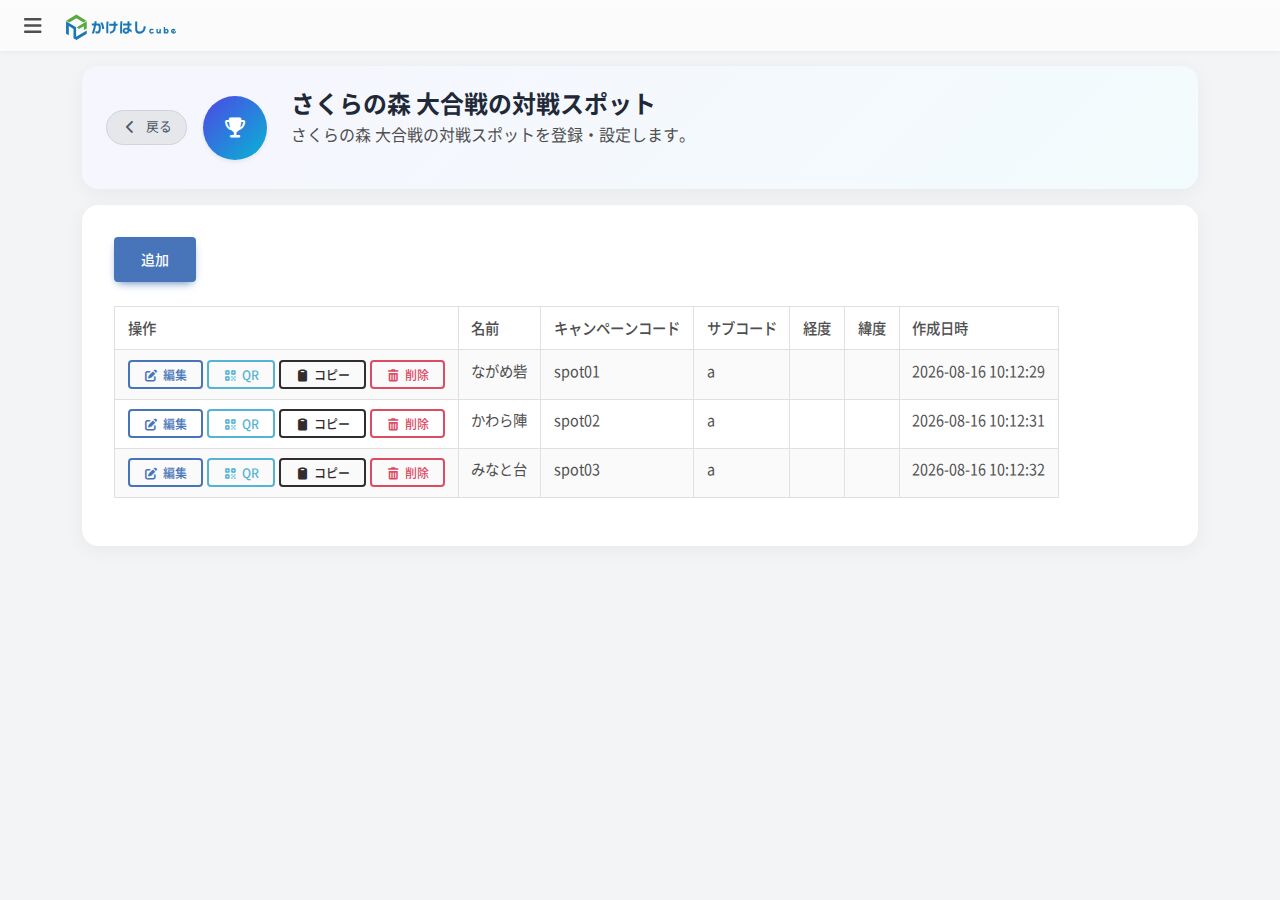Click the subtitle ending 登録・設定します。
The width and height of the screenshot is (1280, 900).
click(x=491, y=135)
